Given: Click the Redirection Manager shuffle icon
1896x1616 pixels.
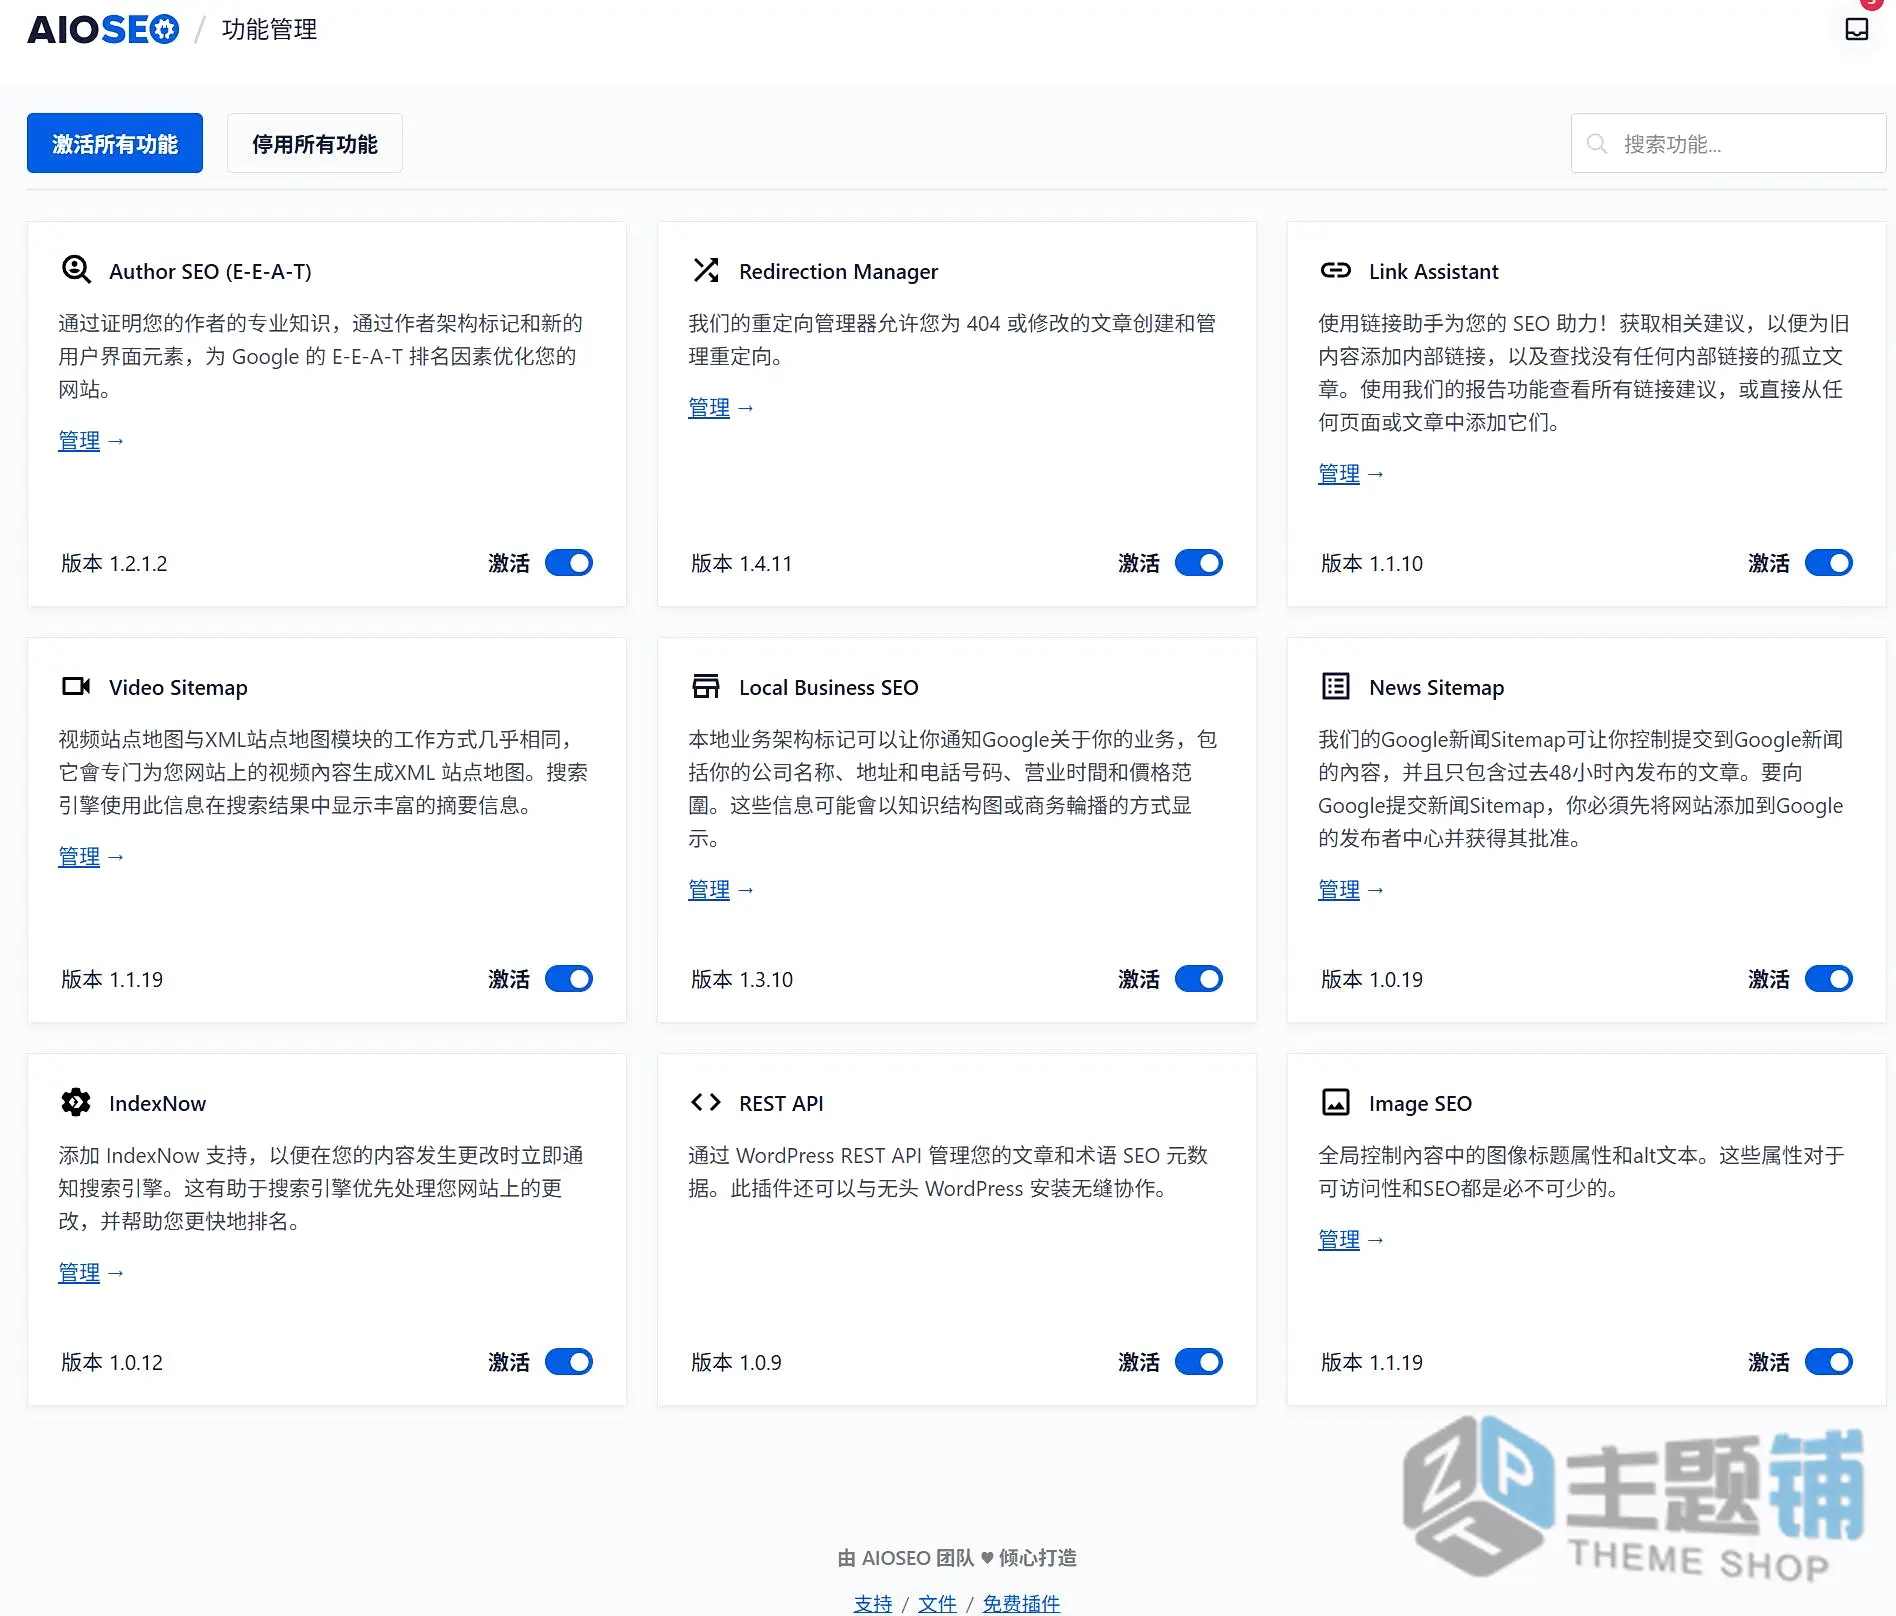Looking at the screenshot, I should (706, 270).
